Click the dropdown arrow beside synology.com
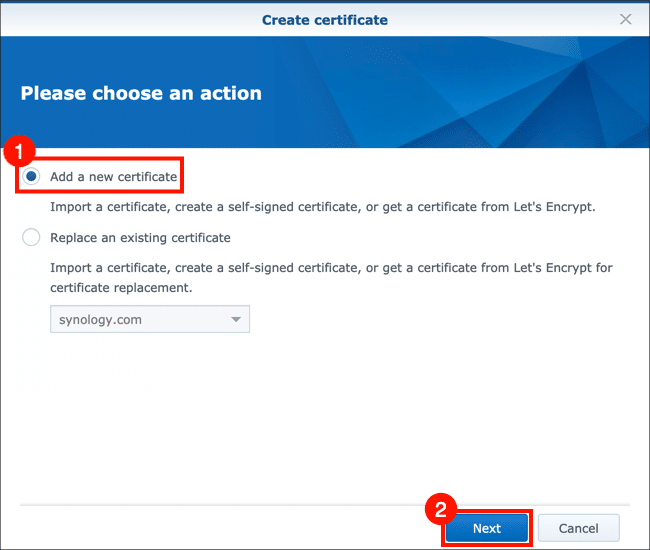650x550 pixels. tap(236, 320)
